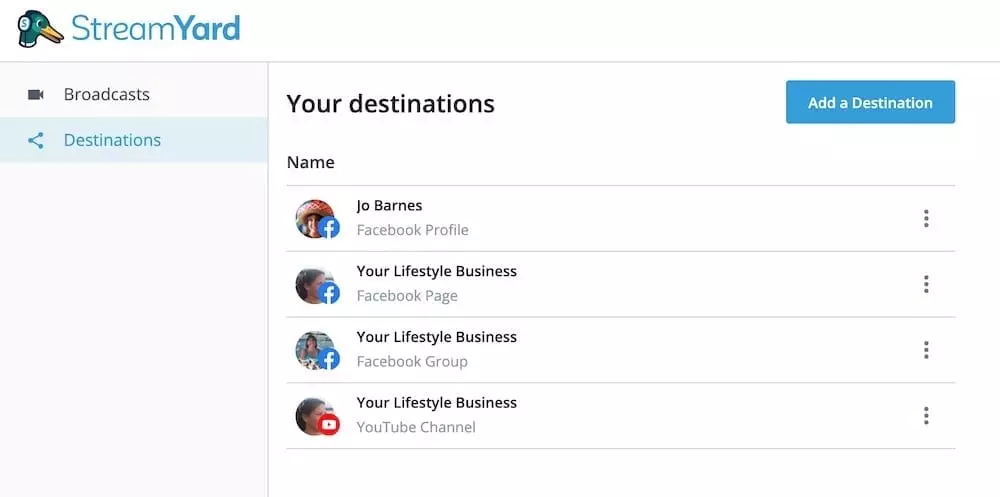The height and width of the screenshot is (497, 1000).
Task: Go to the Broadcasts section
Action: pos(106,95)
